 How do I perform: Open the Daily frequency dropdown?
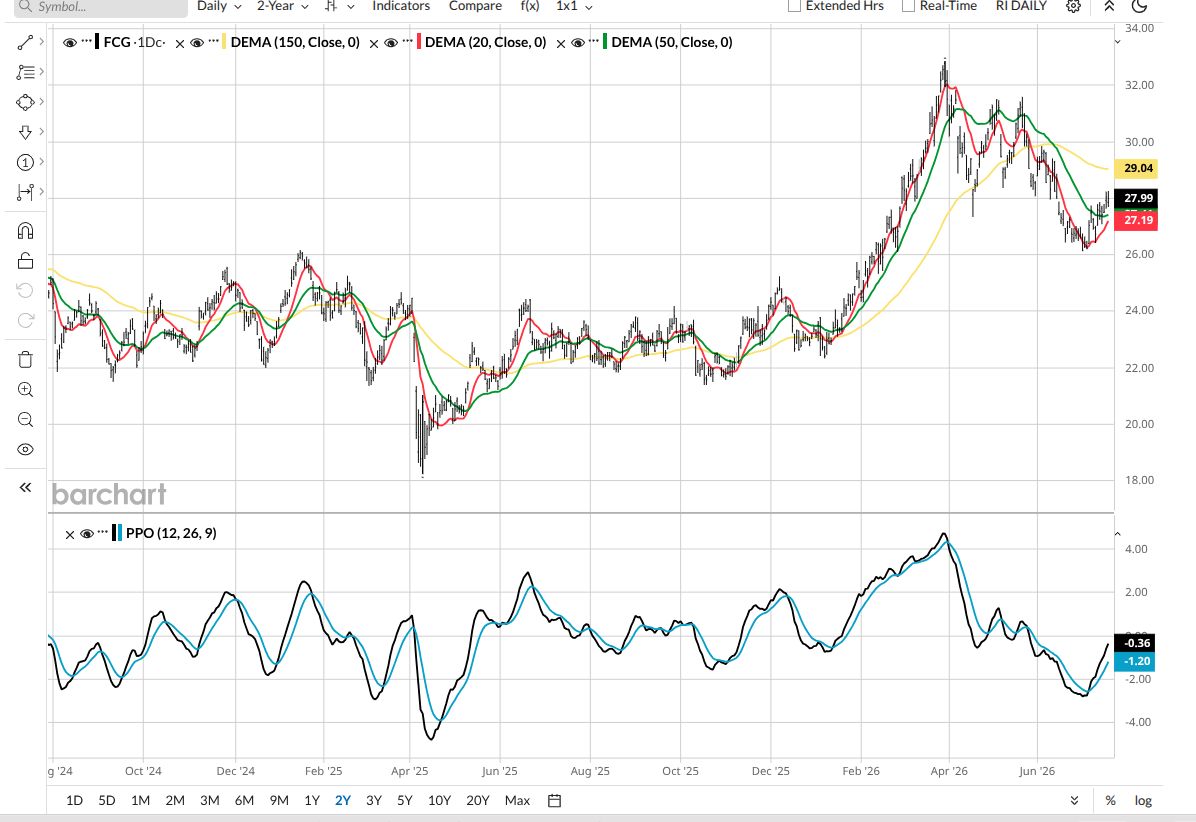219,6
